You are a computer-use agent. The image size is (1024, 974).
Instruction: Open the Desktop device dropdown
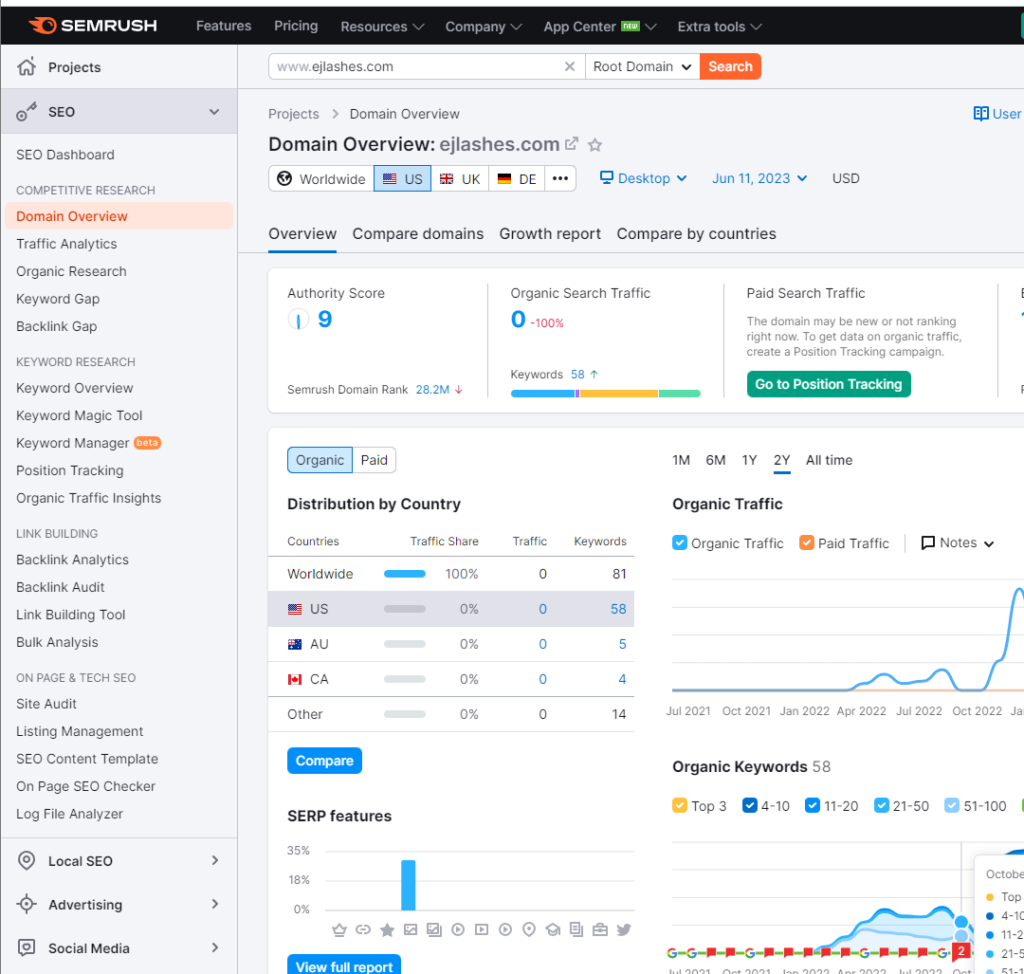(643, 178)
